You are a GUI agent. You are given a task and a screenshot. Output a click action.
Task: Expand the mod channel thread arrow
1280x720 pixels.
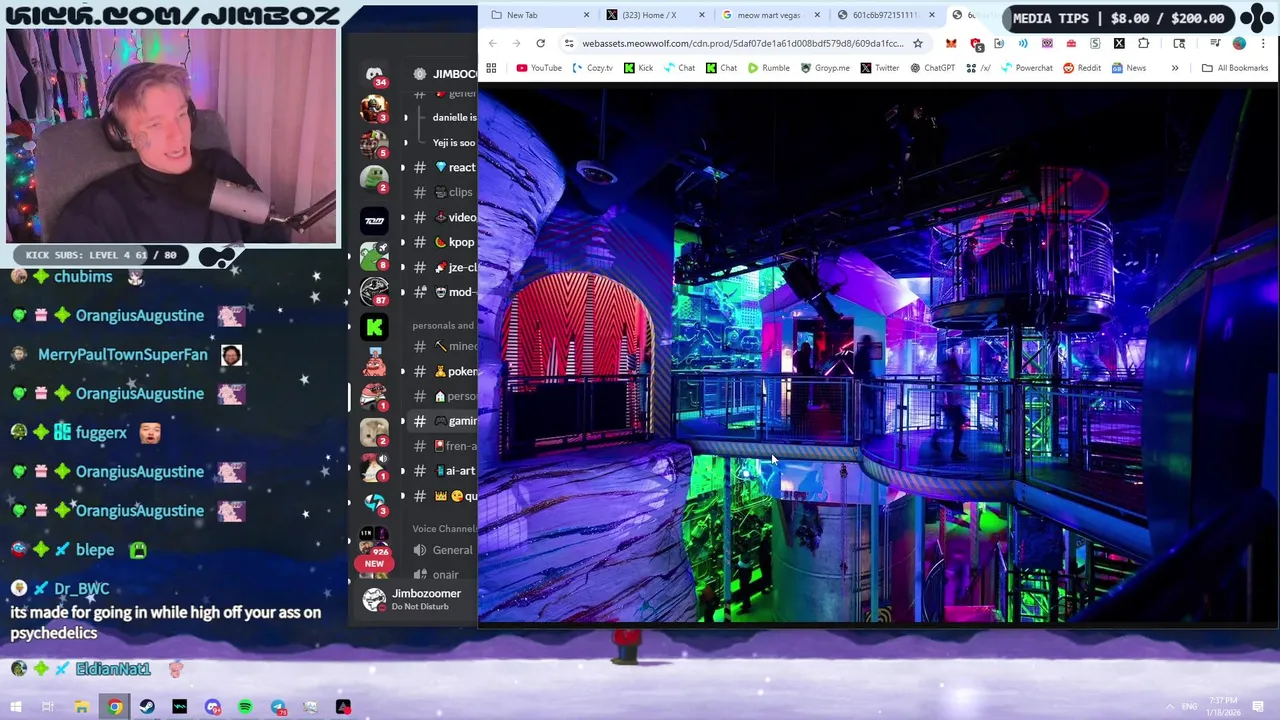[x=404, y=292]
